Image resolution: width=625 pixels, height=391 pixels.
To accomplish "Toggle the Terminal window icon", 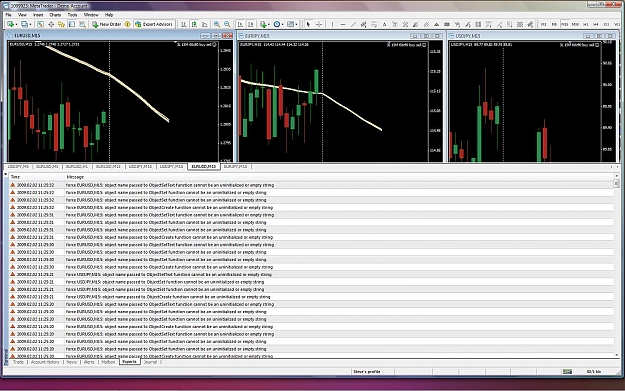I will pos(72,24).
